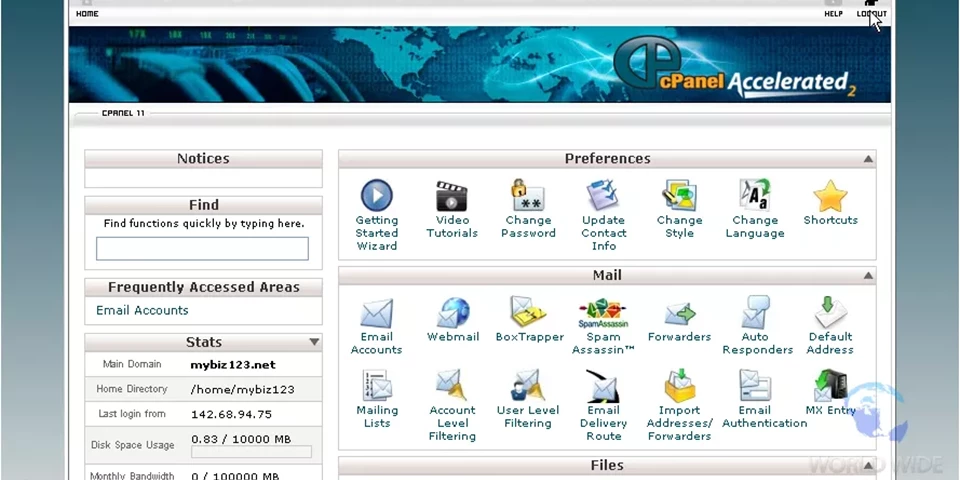Open Video Tutorials icon
Viewport: 960px width, 480px height.
coord(452,196)
